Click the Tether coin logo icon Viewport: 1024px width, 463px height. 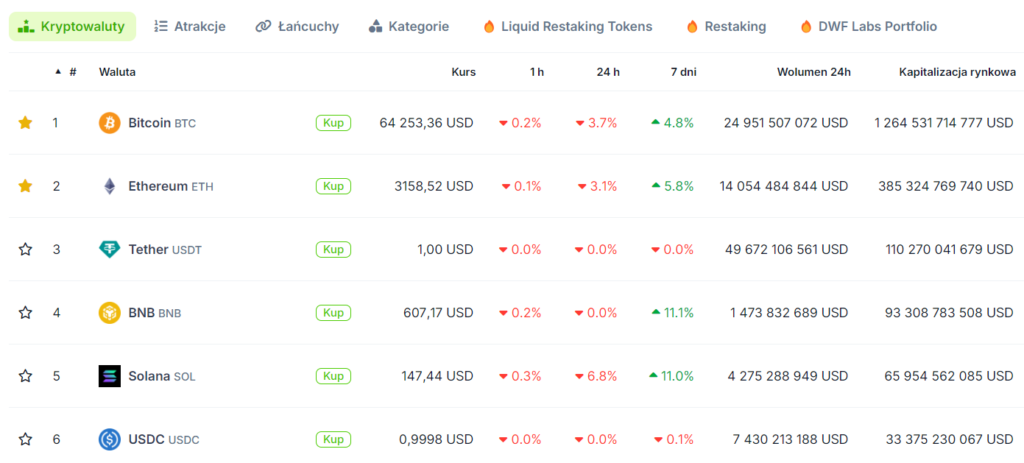(109, 249)
